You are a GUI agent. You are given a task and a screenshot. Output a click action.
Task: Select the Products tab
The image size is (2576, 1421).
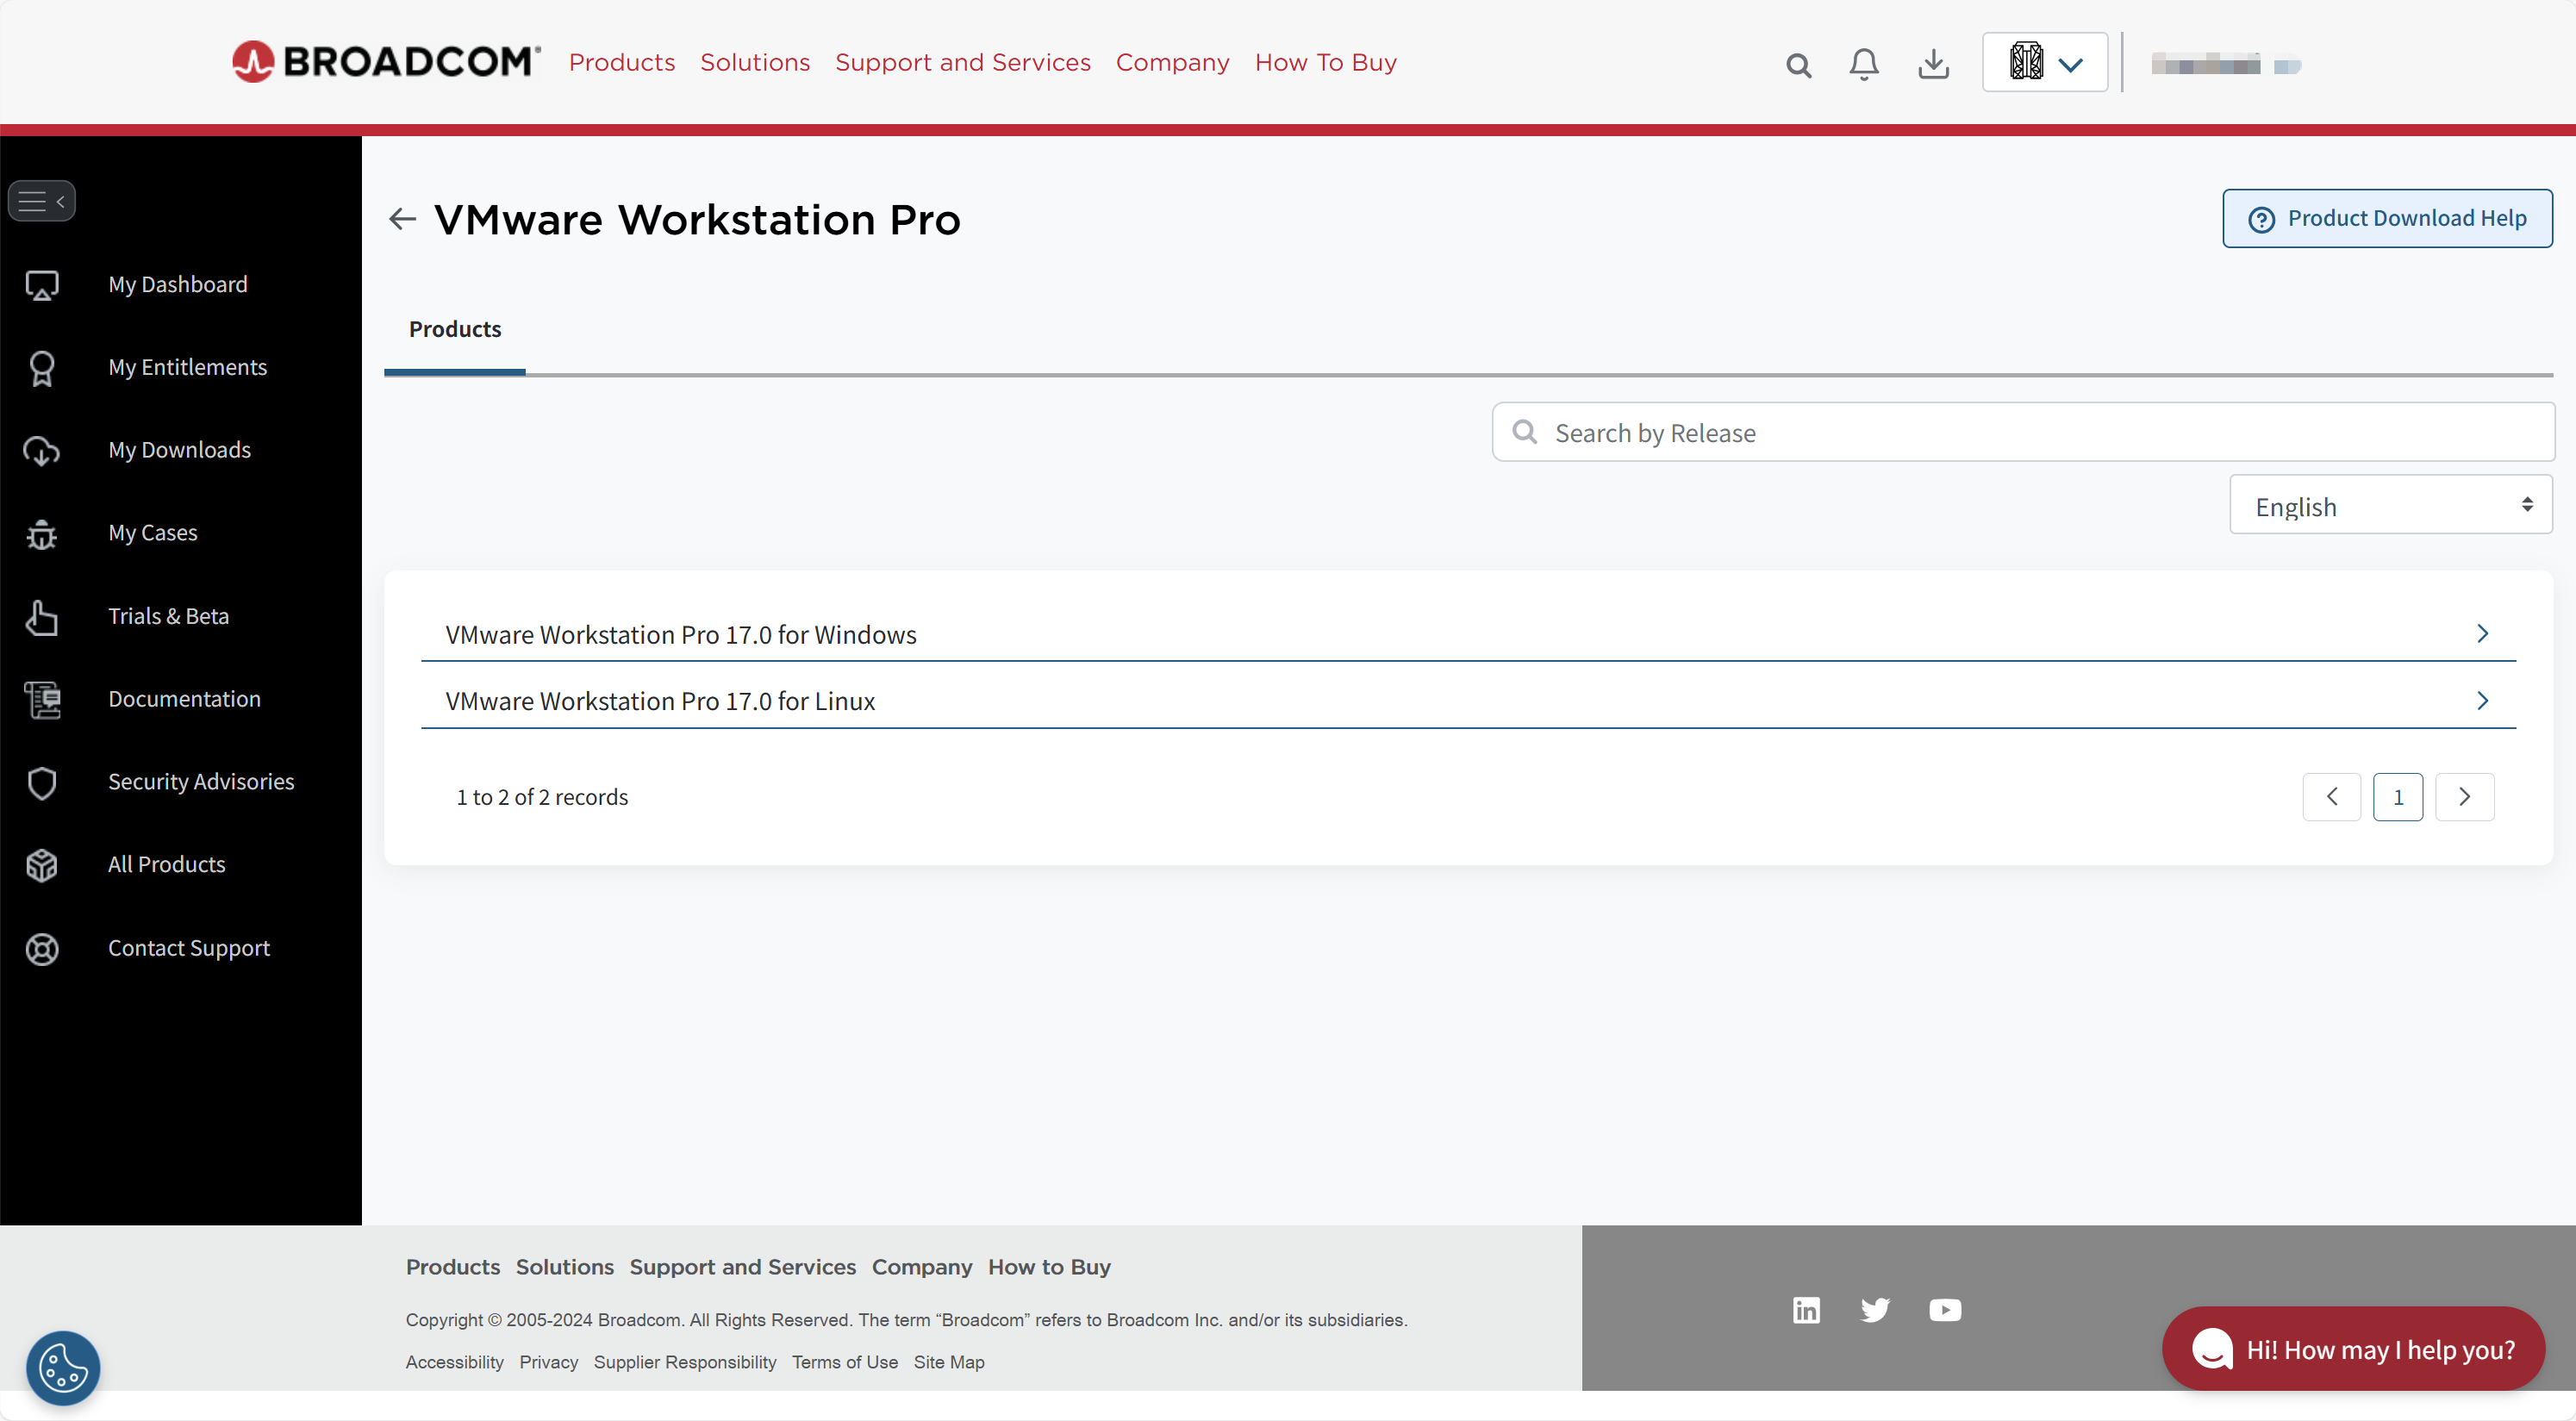[x=455, y=329]
